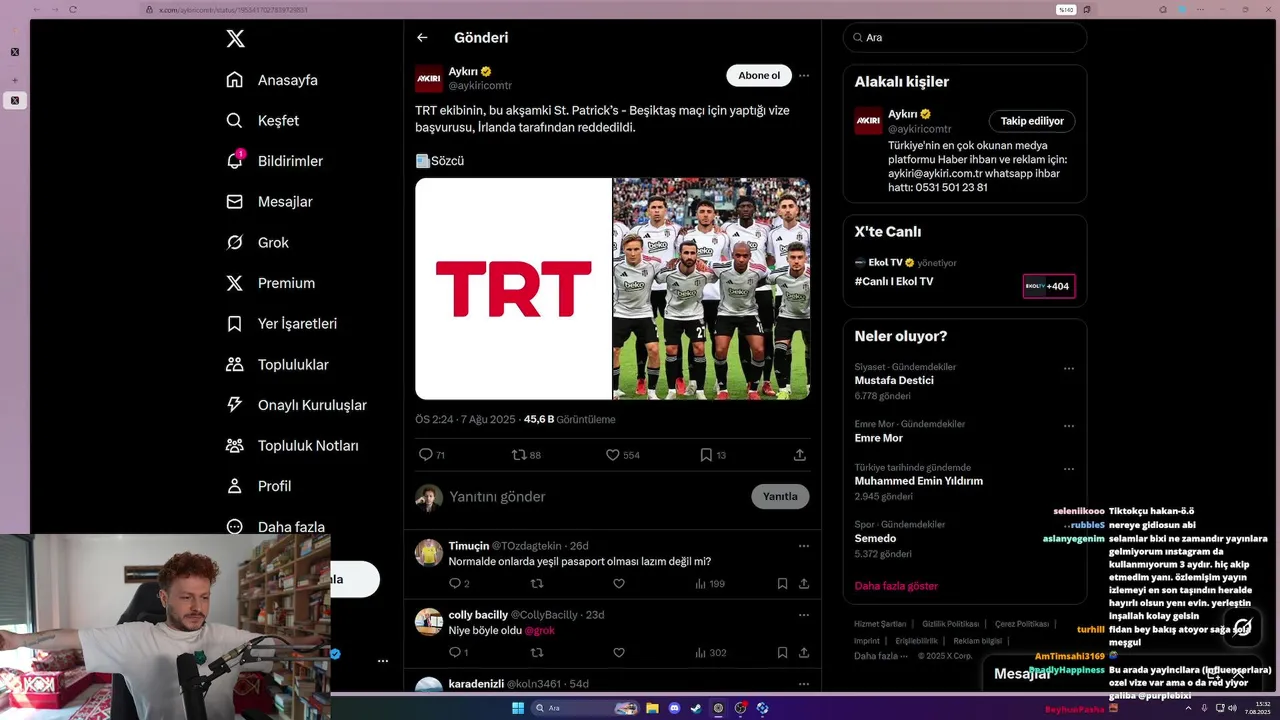Click the Topluluk Notları icon

235,446
